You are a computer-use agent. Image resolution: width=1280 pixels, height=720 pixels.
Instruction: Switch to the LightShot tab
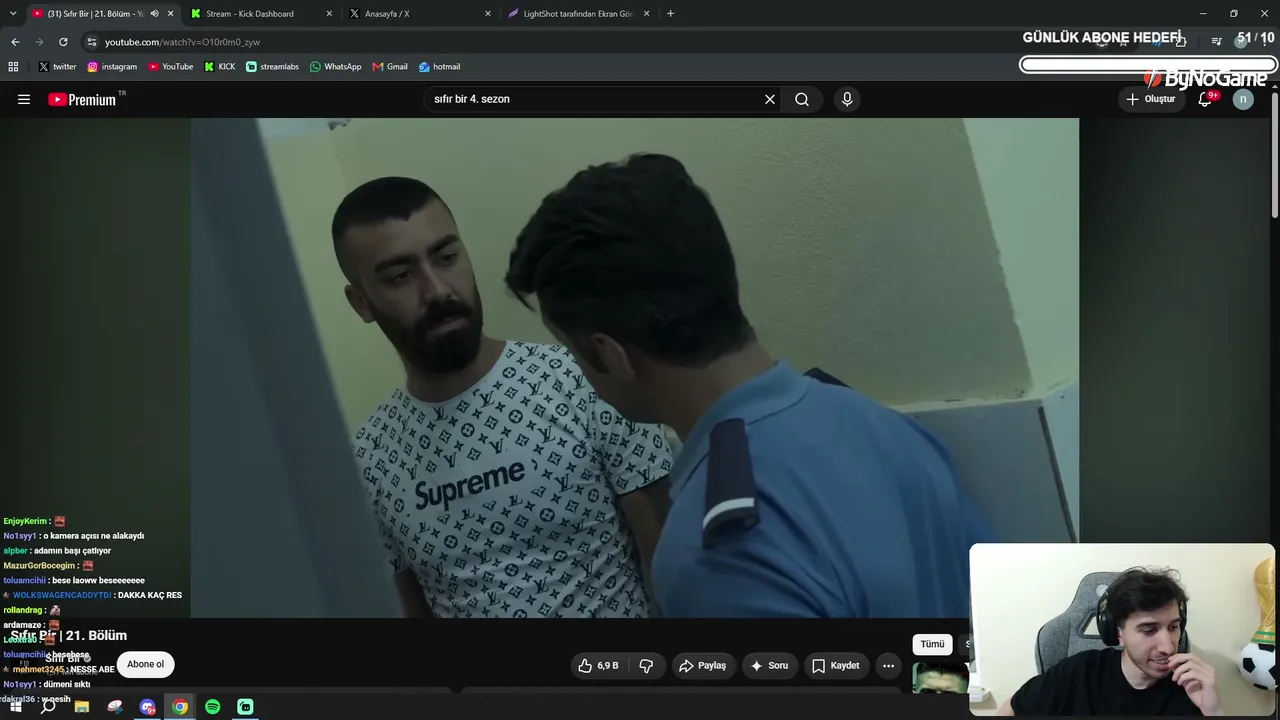(578, 14)
